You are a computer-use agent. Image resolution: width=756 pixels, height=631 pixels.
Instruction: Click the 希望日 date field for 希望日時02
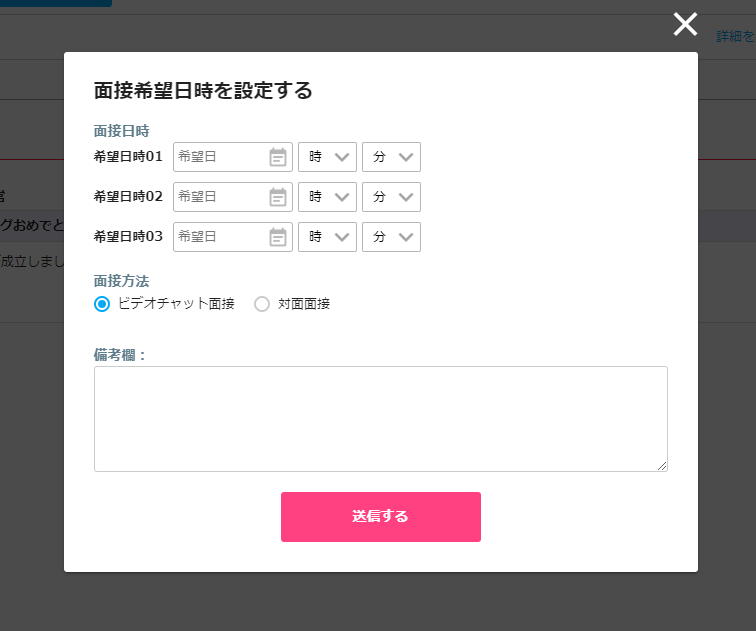click(233, 197)
